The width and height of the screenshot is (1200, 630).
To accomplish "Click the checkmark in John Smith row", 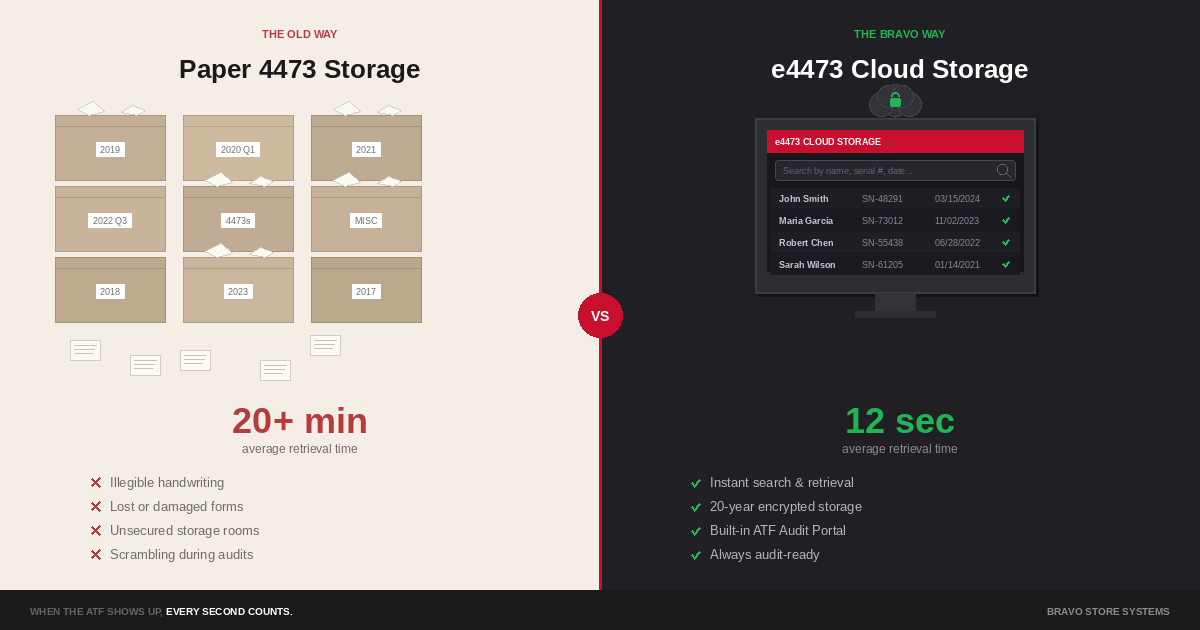I will pos(1006,199).
